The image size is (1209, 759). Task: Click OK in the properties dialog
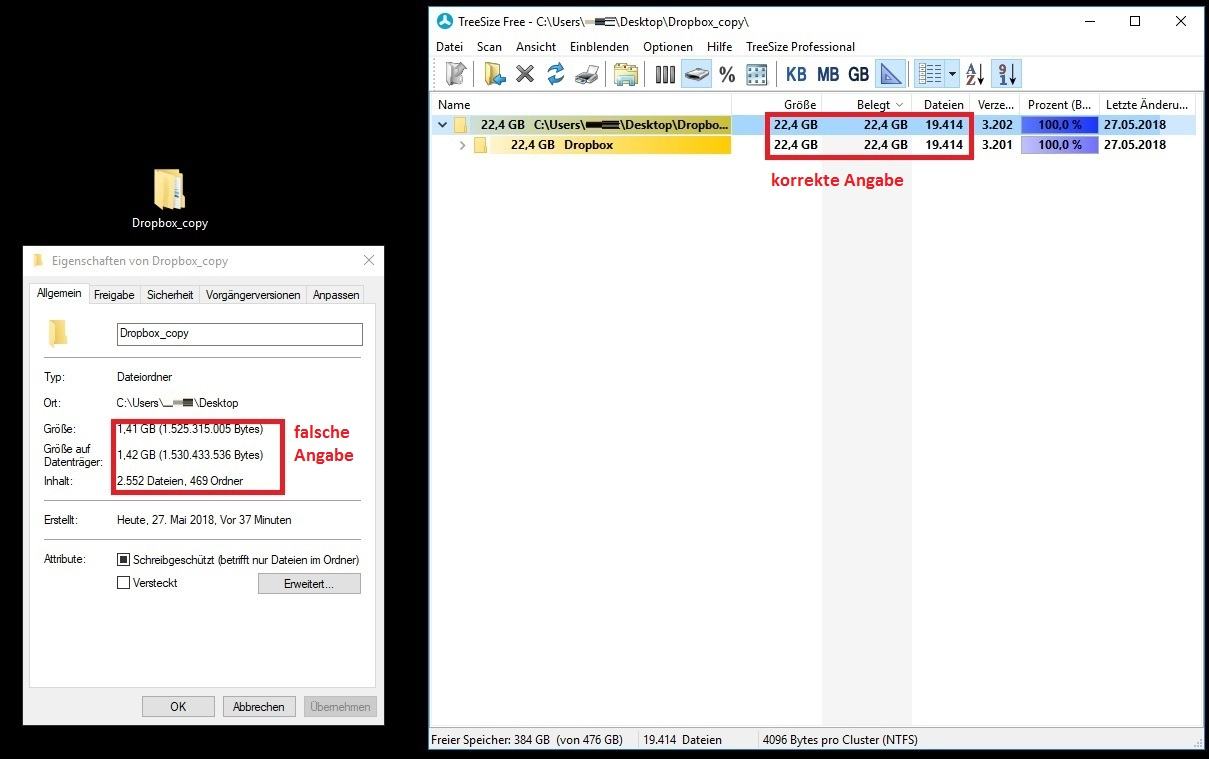(x=178, y=707)
